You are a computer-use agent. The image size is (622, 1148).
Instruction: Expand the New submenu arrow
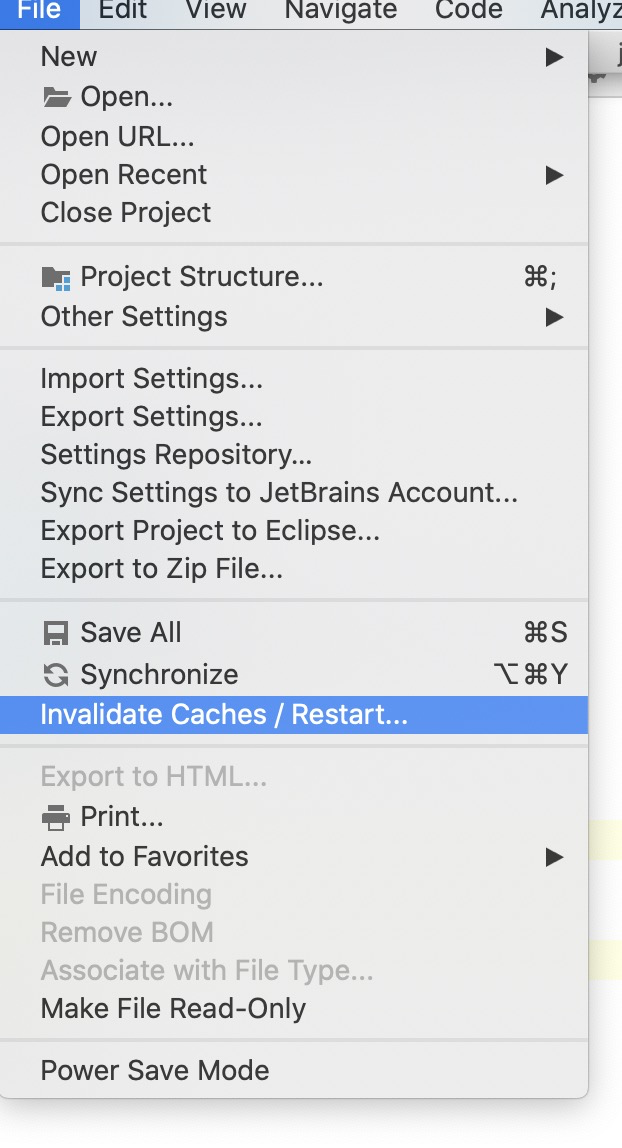[x=555, y=57]
